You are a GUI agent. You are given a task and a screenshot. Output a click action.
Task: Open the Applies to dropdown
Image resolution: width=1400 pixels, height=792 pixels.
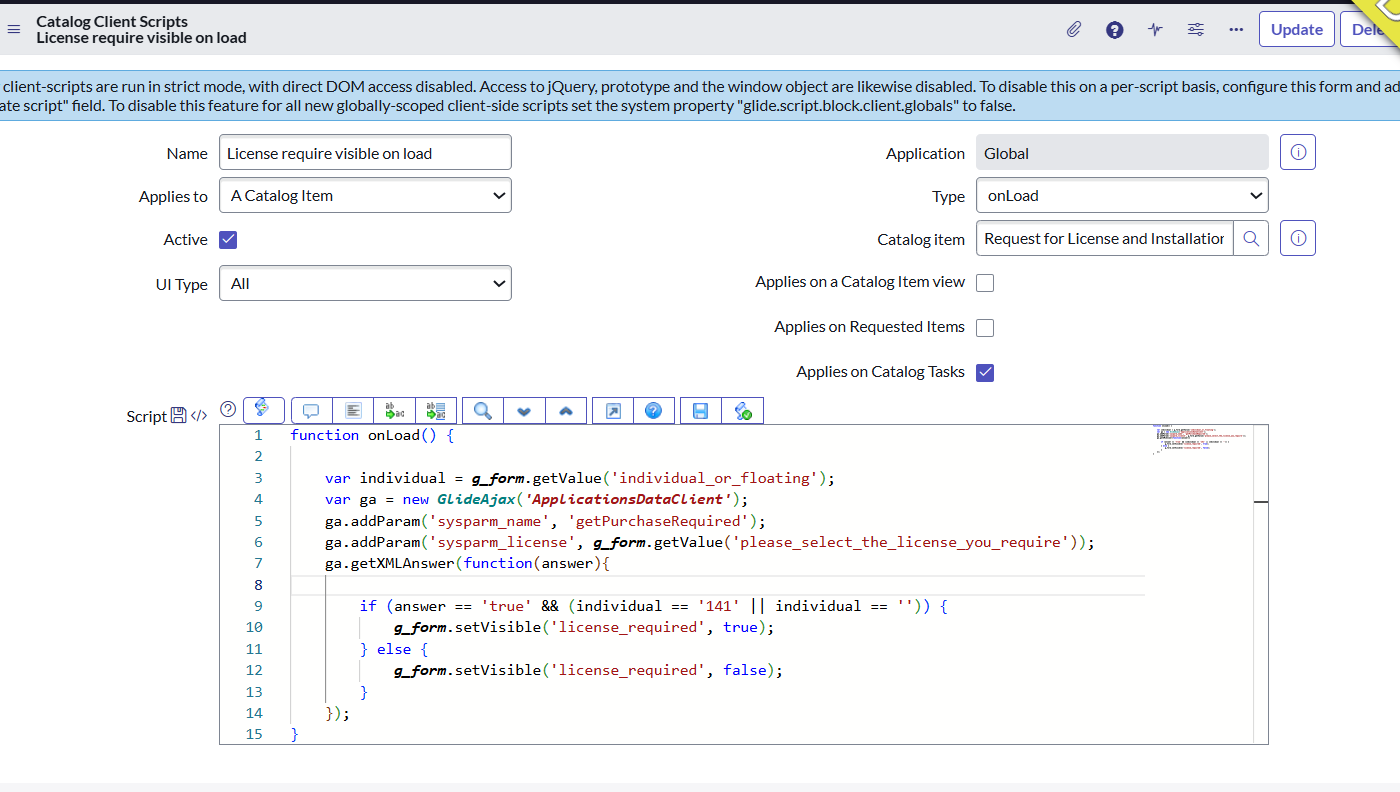click(x=365, y=196)
